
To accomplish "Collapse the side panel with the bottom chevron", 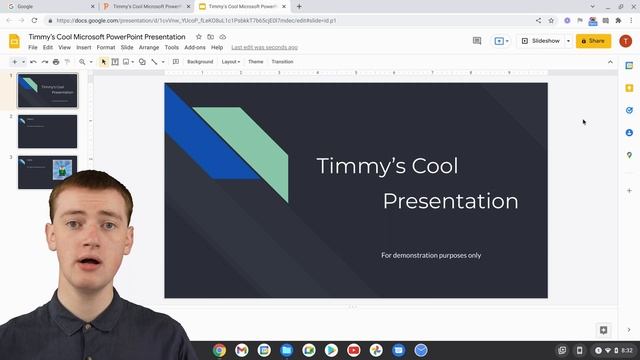I will [x=629, y=330].
